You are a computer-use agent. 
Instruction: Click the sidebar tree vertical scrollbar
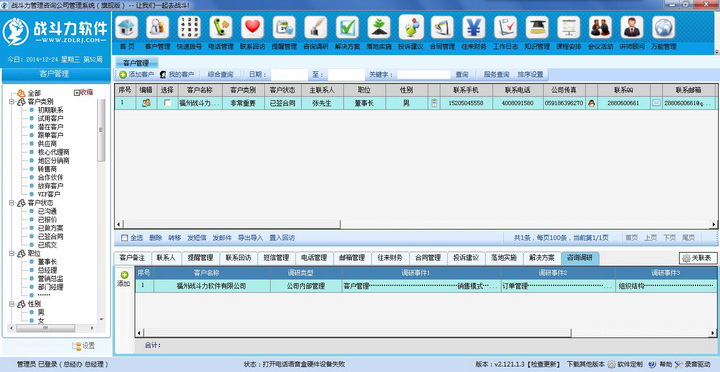[x=101, y=130]
